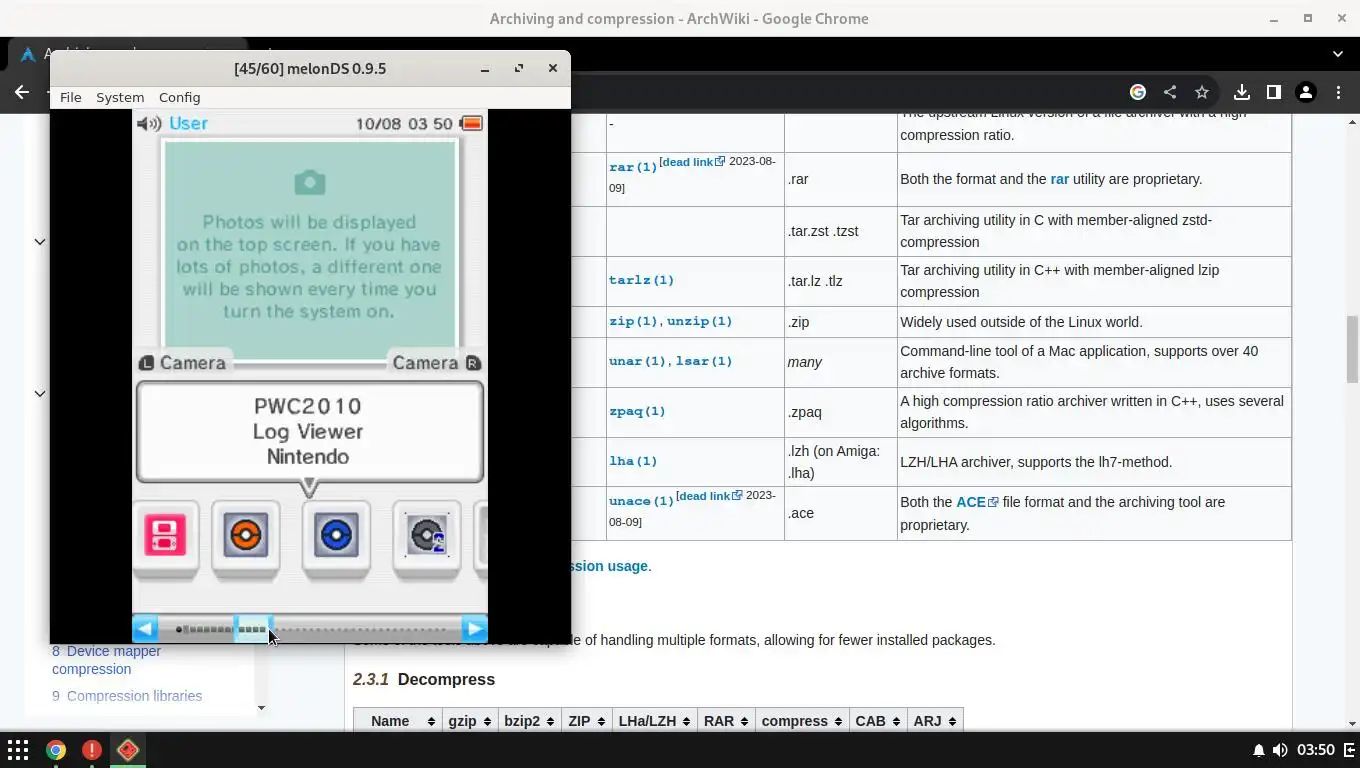
Task: Open the unzip(1) link
Action: (x=699, y=321)
